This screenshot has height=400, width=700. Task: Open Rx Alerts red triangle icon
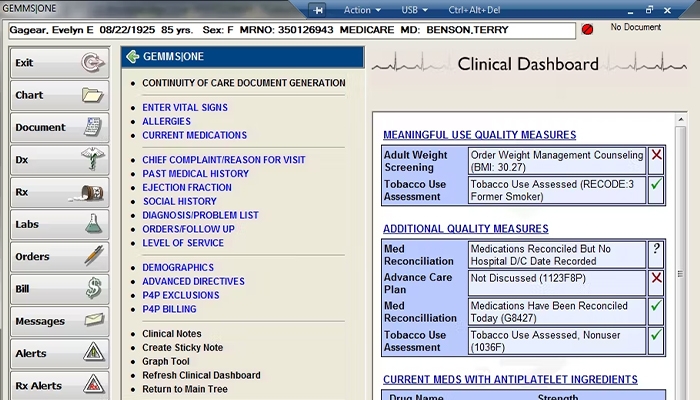point(94,384)
